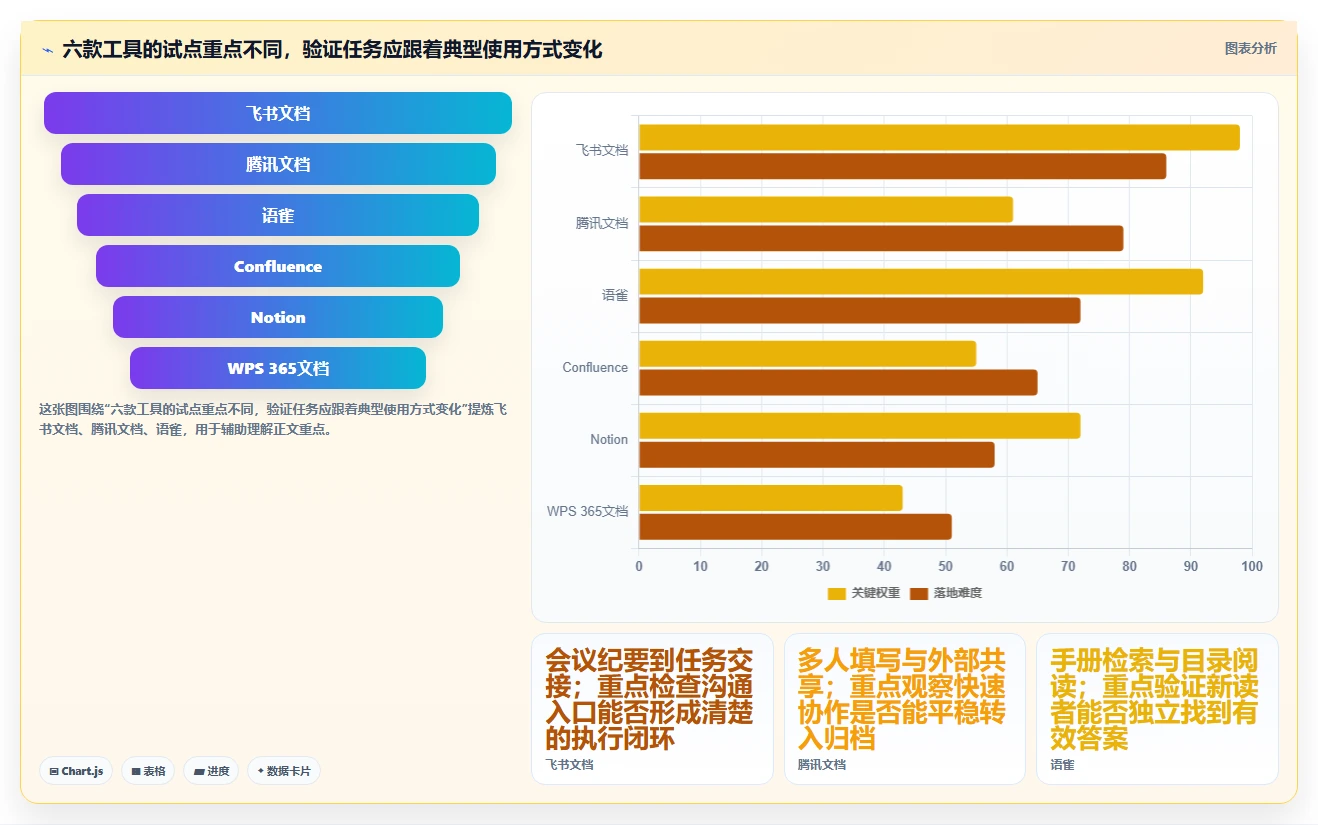This screenshot has width=1318, height=825.
Task: Click WPS 365文档 brown 落地难度 bar
Action: (795, 526)
